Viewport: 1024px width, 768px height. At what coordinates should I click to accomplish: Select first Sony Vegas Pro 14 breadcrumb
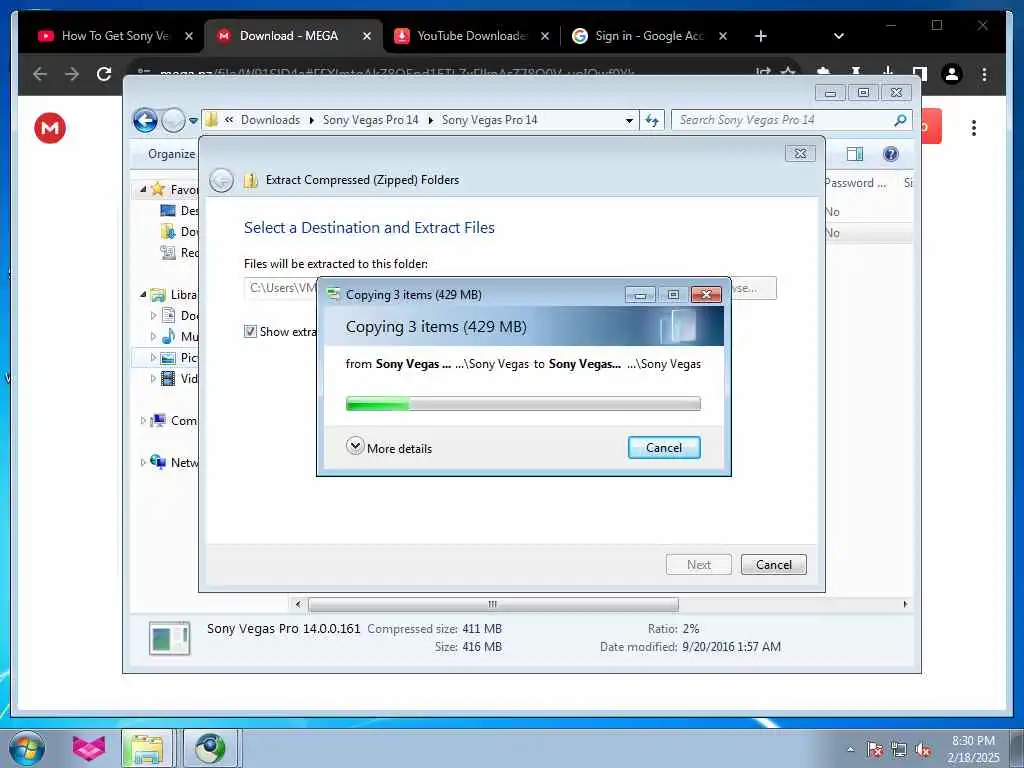[370, 120]
